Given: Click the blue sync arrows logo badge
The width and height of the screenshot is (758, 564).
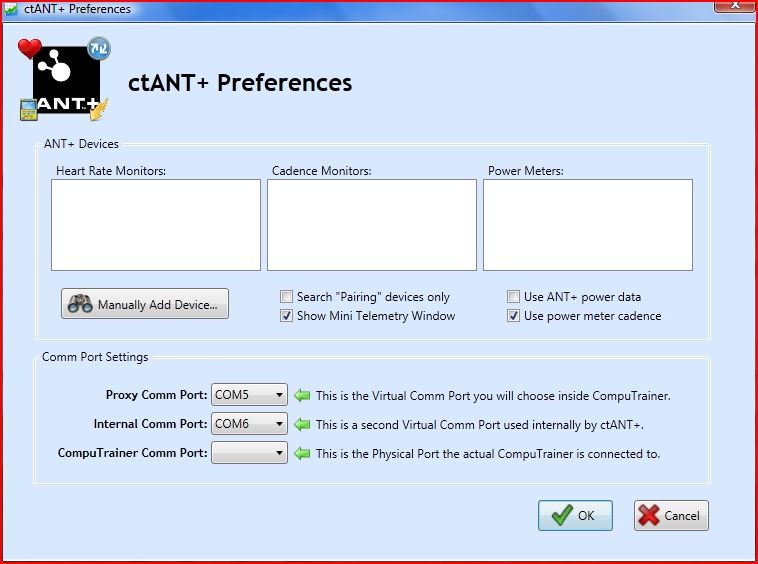Looking at the screenshot, I should point(99,48).
